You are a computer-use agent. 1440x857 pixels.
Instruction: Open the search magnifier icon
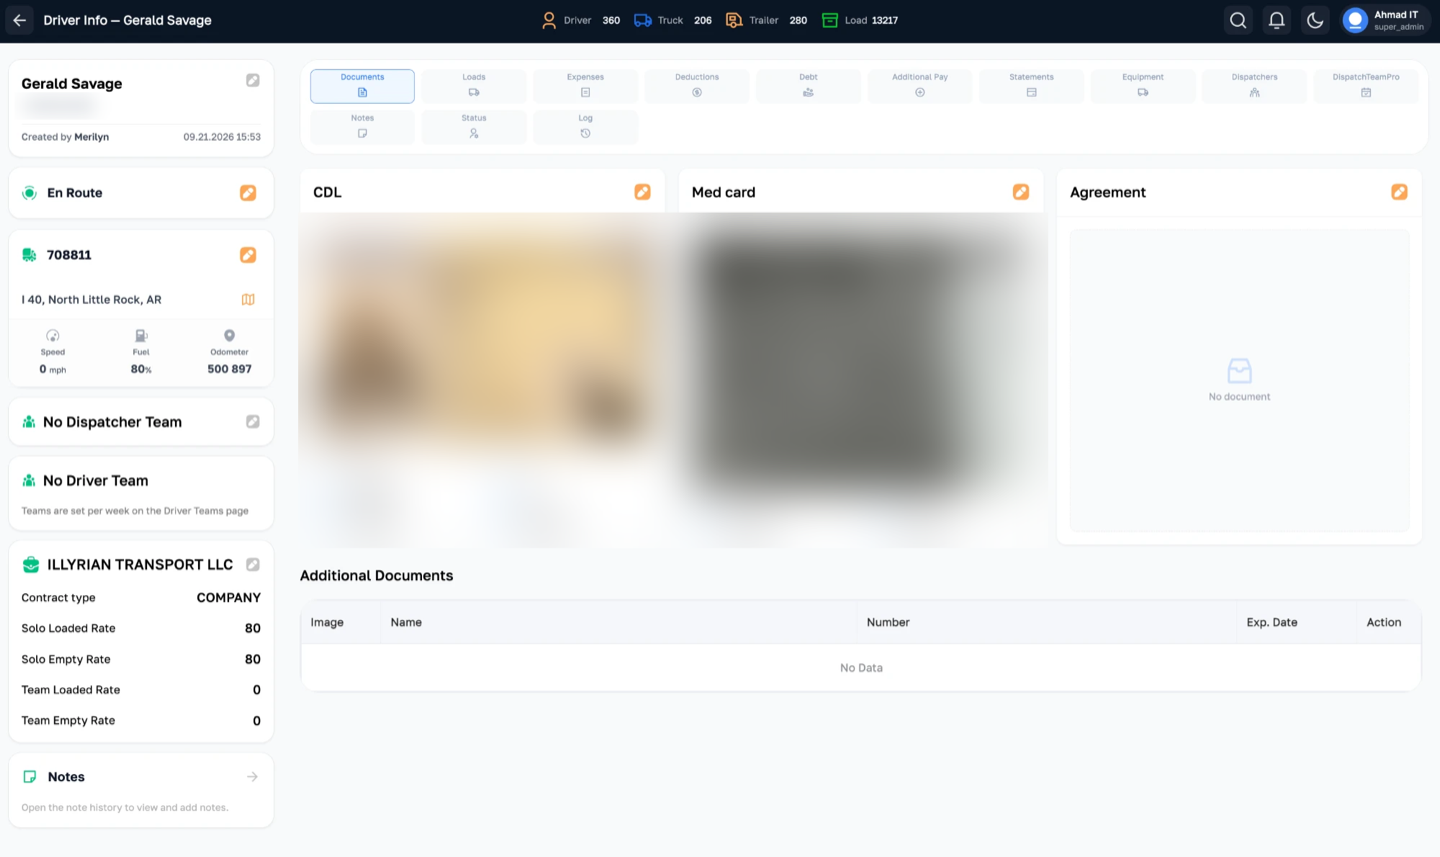click(x=1238, y=20)
